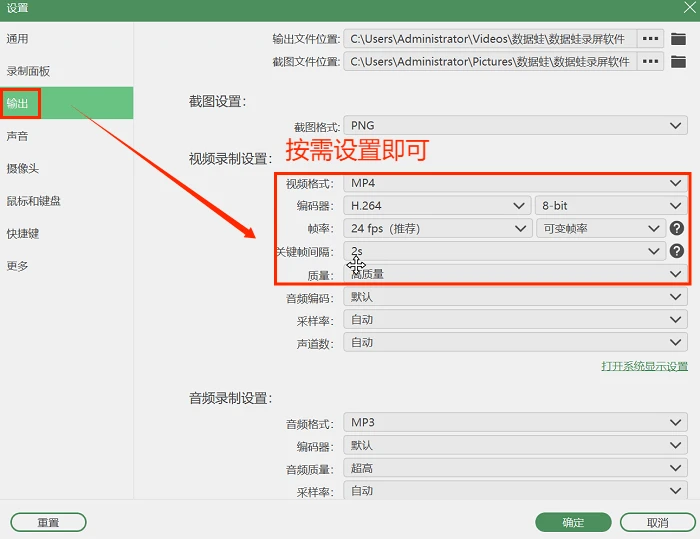Open the 音频质量 超高 dropdown
This screenshot has height=539, width=700.
pos(515,468)
